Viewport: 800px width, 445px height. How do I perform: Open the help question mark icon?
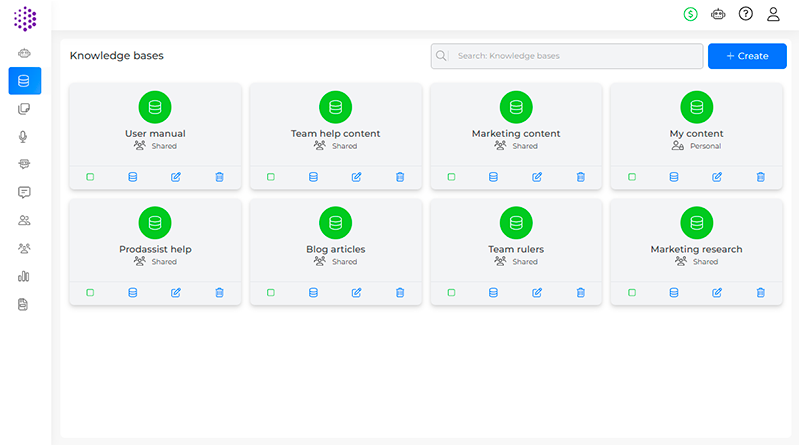click(745, 14)
